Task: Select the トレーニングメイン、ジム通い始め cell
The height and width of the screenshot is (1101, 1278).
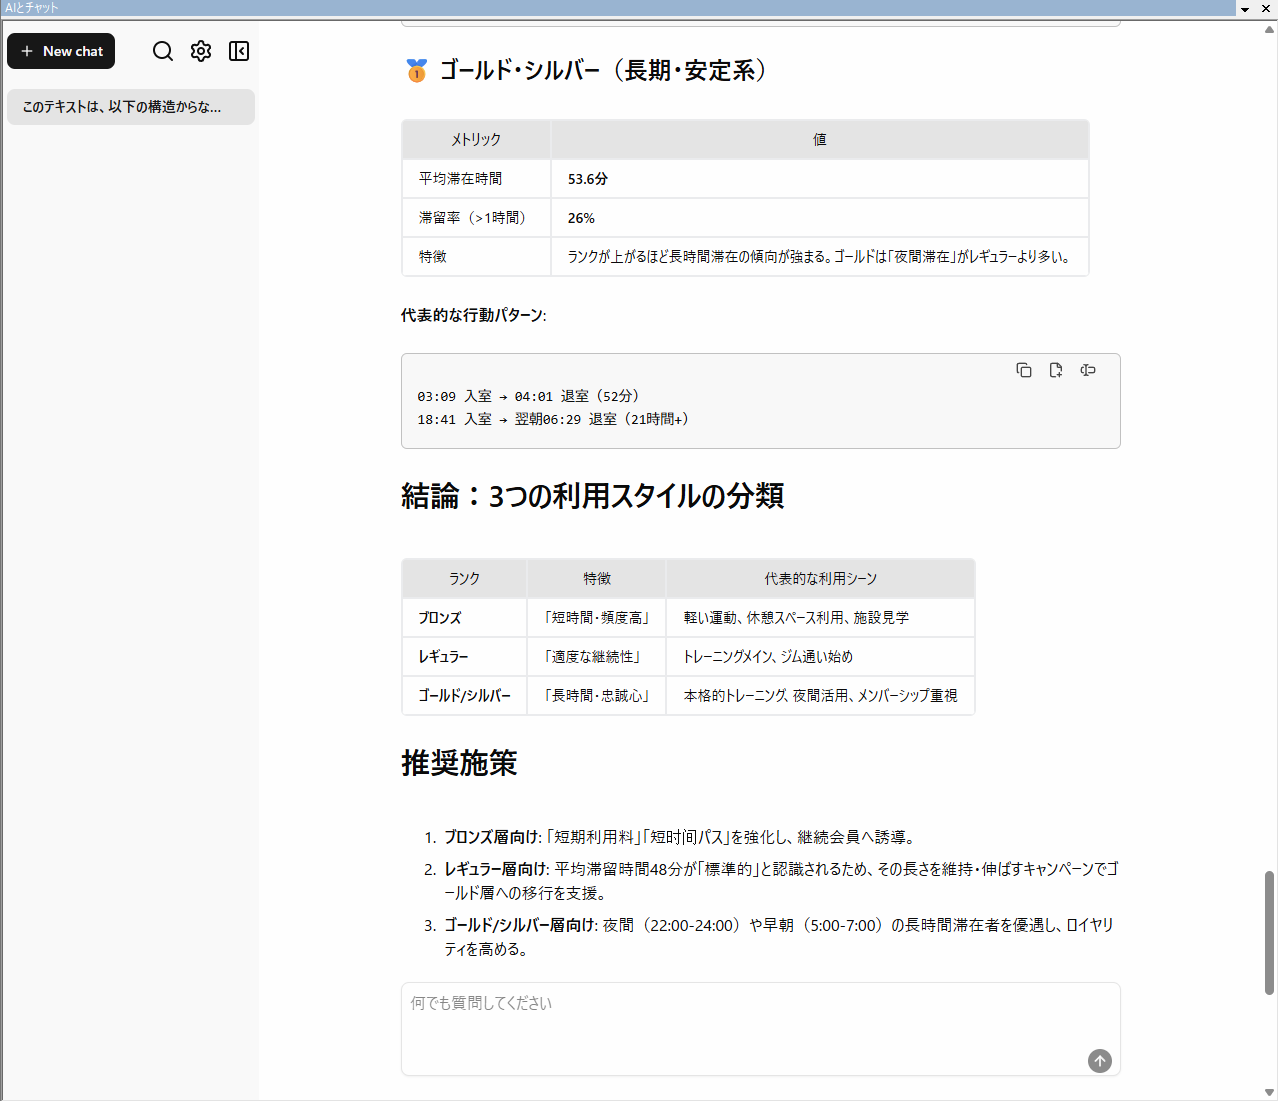Action: [x=821, y=657]
